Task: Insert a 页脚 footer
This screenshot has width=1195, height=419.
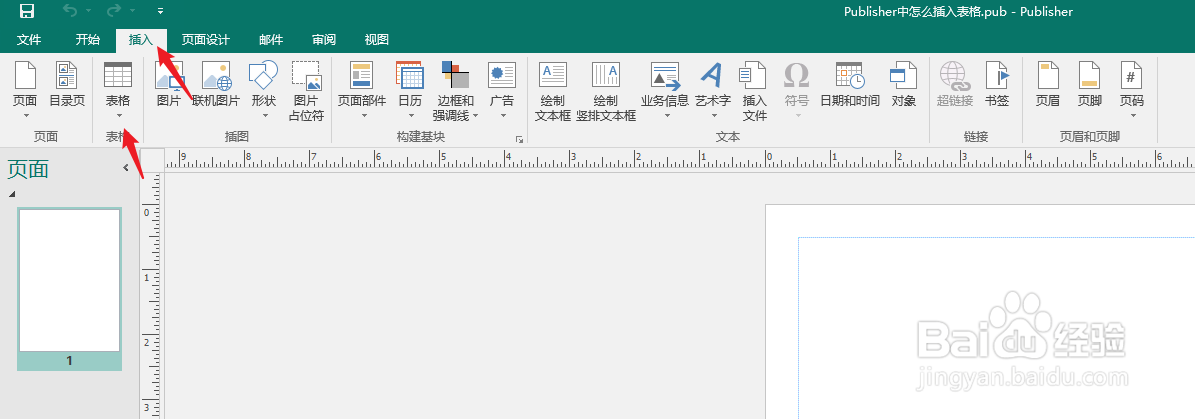Action: (x=1089, y=84)
